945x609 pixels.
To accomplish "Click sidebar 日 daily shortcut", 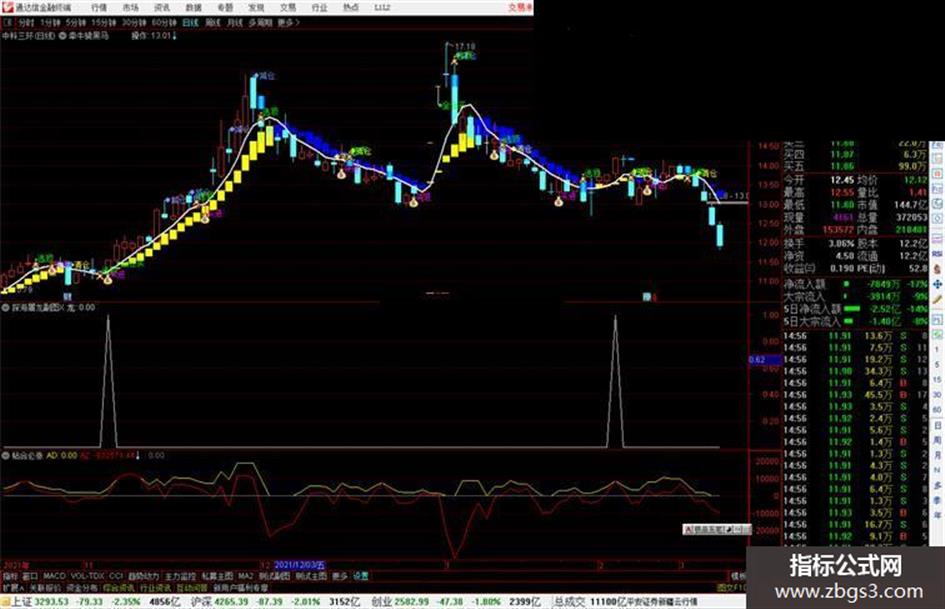I will tap(937, 425).
